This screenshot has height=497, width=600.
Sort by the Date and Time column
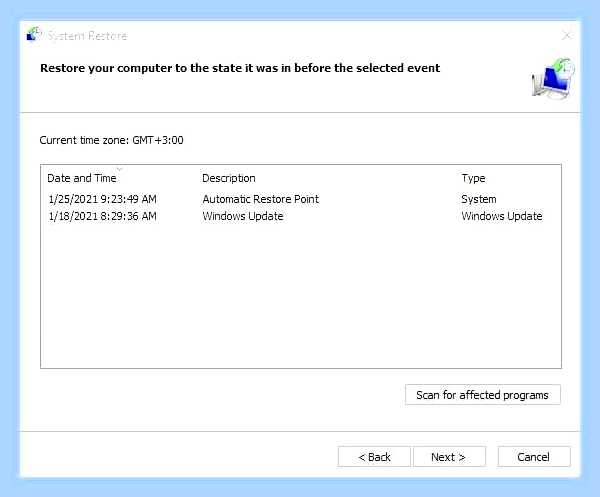pyautogui.click(x=82, y=178)
